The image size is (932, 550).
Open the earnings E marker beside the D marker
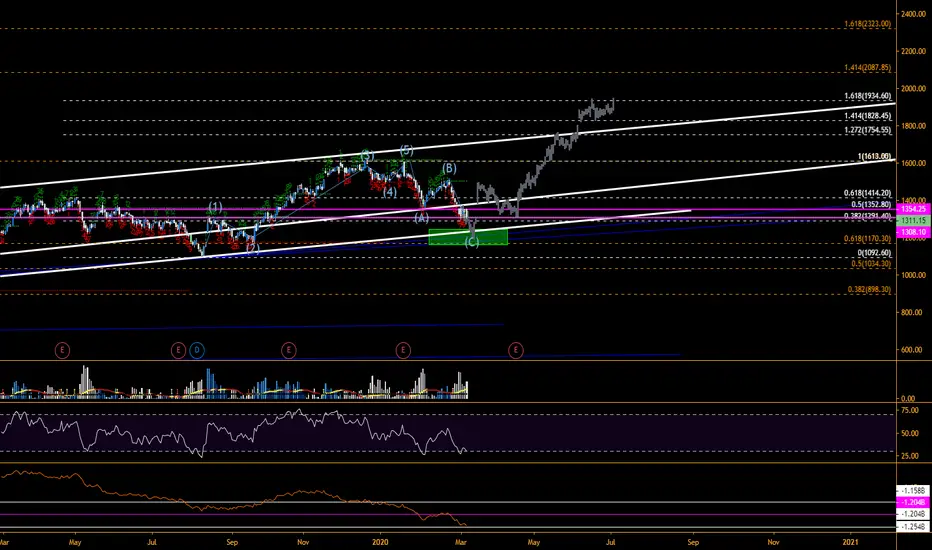click(x=178, y=350)
